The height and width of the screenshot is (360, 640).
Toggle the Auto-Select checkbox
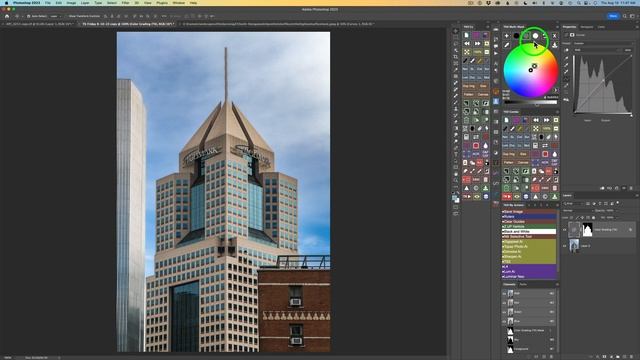click(x=29, y=16)
